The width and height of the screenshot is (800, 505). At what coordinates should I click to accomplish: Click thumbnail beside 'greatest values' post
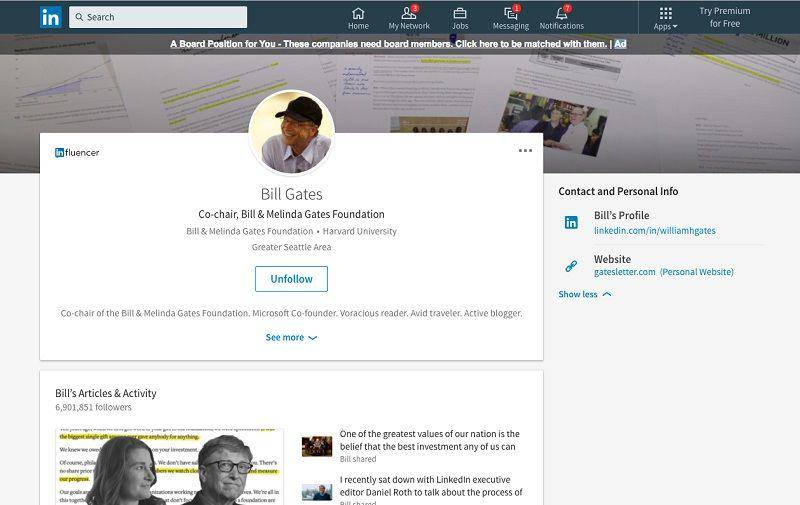[x=317, y=446]
